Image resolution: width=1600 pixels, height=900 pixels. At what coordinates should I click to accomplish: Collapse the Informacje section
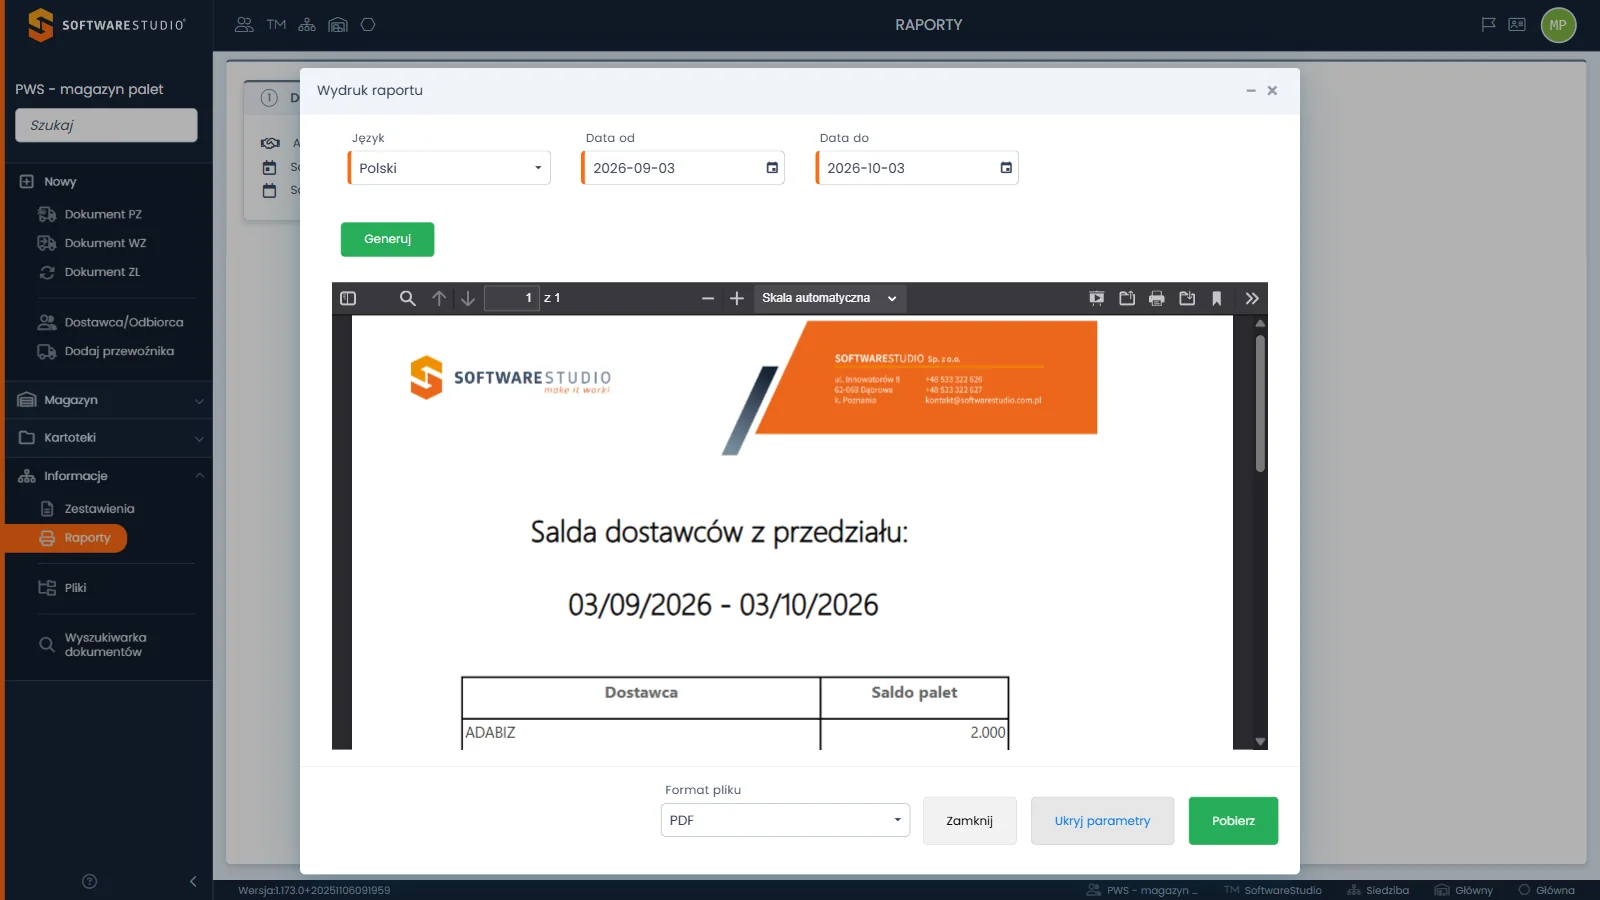click(108, 476)
